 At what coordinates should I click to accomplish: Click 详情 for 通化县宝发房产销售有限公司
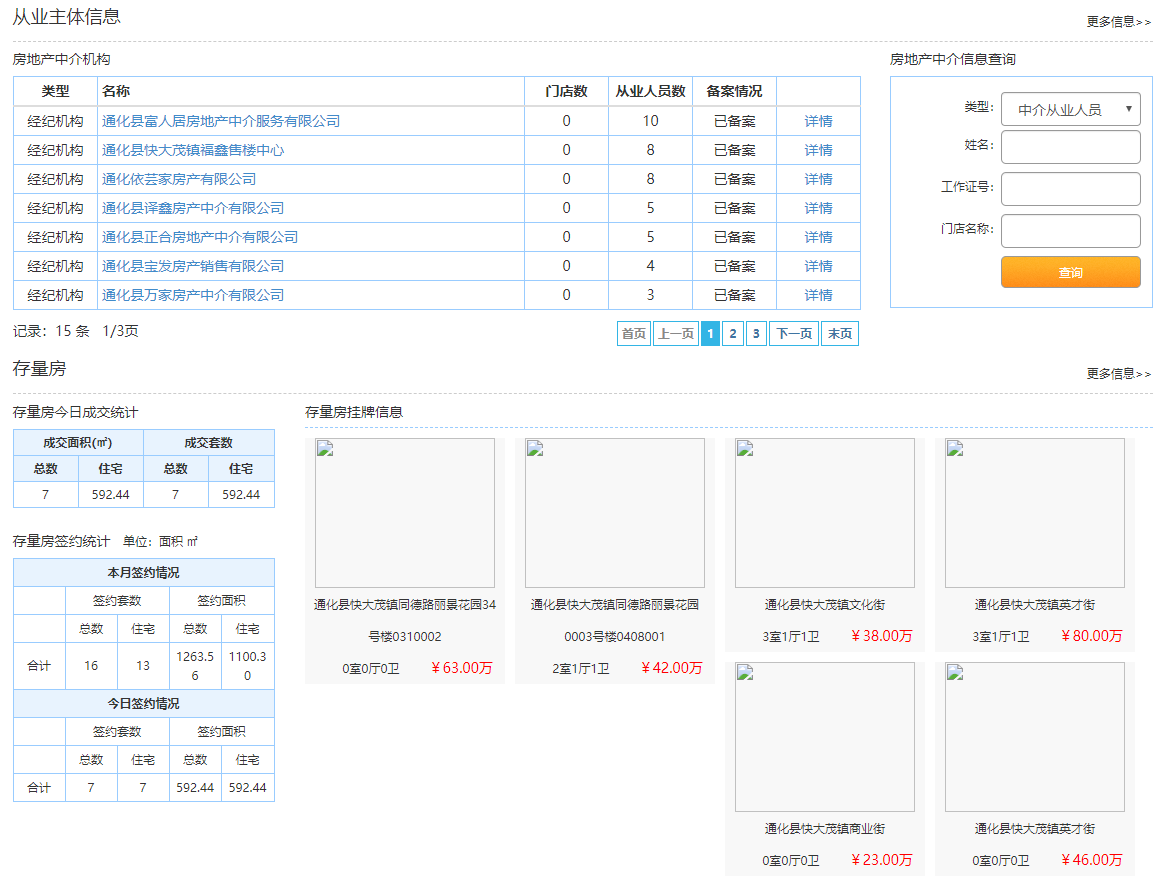(x=818, y=266)
